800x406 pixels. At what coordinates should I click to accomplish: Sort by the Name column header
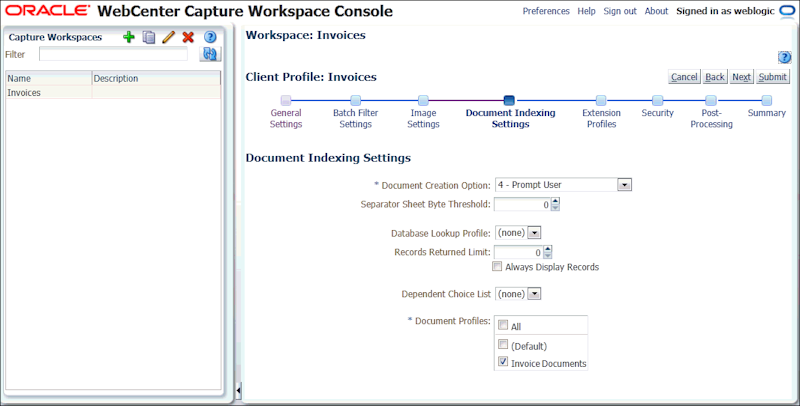pos(49,79)
